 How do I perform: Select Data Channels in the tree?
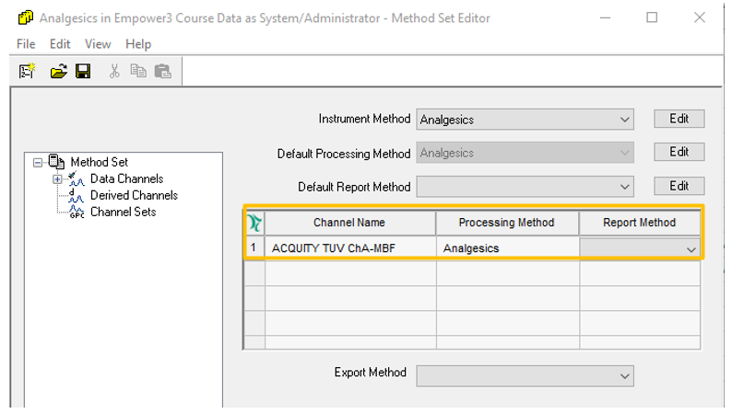coord(127,179)
